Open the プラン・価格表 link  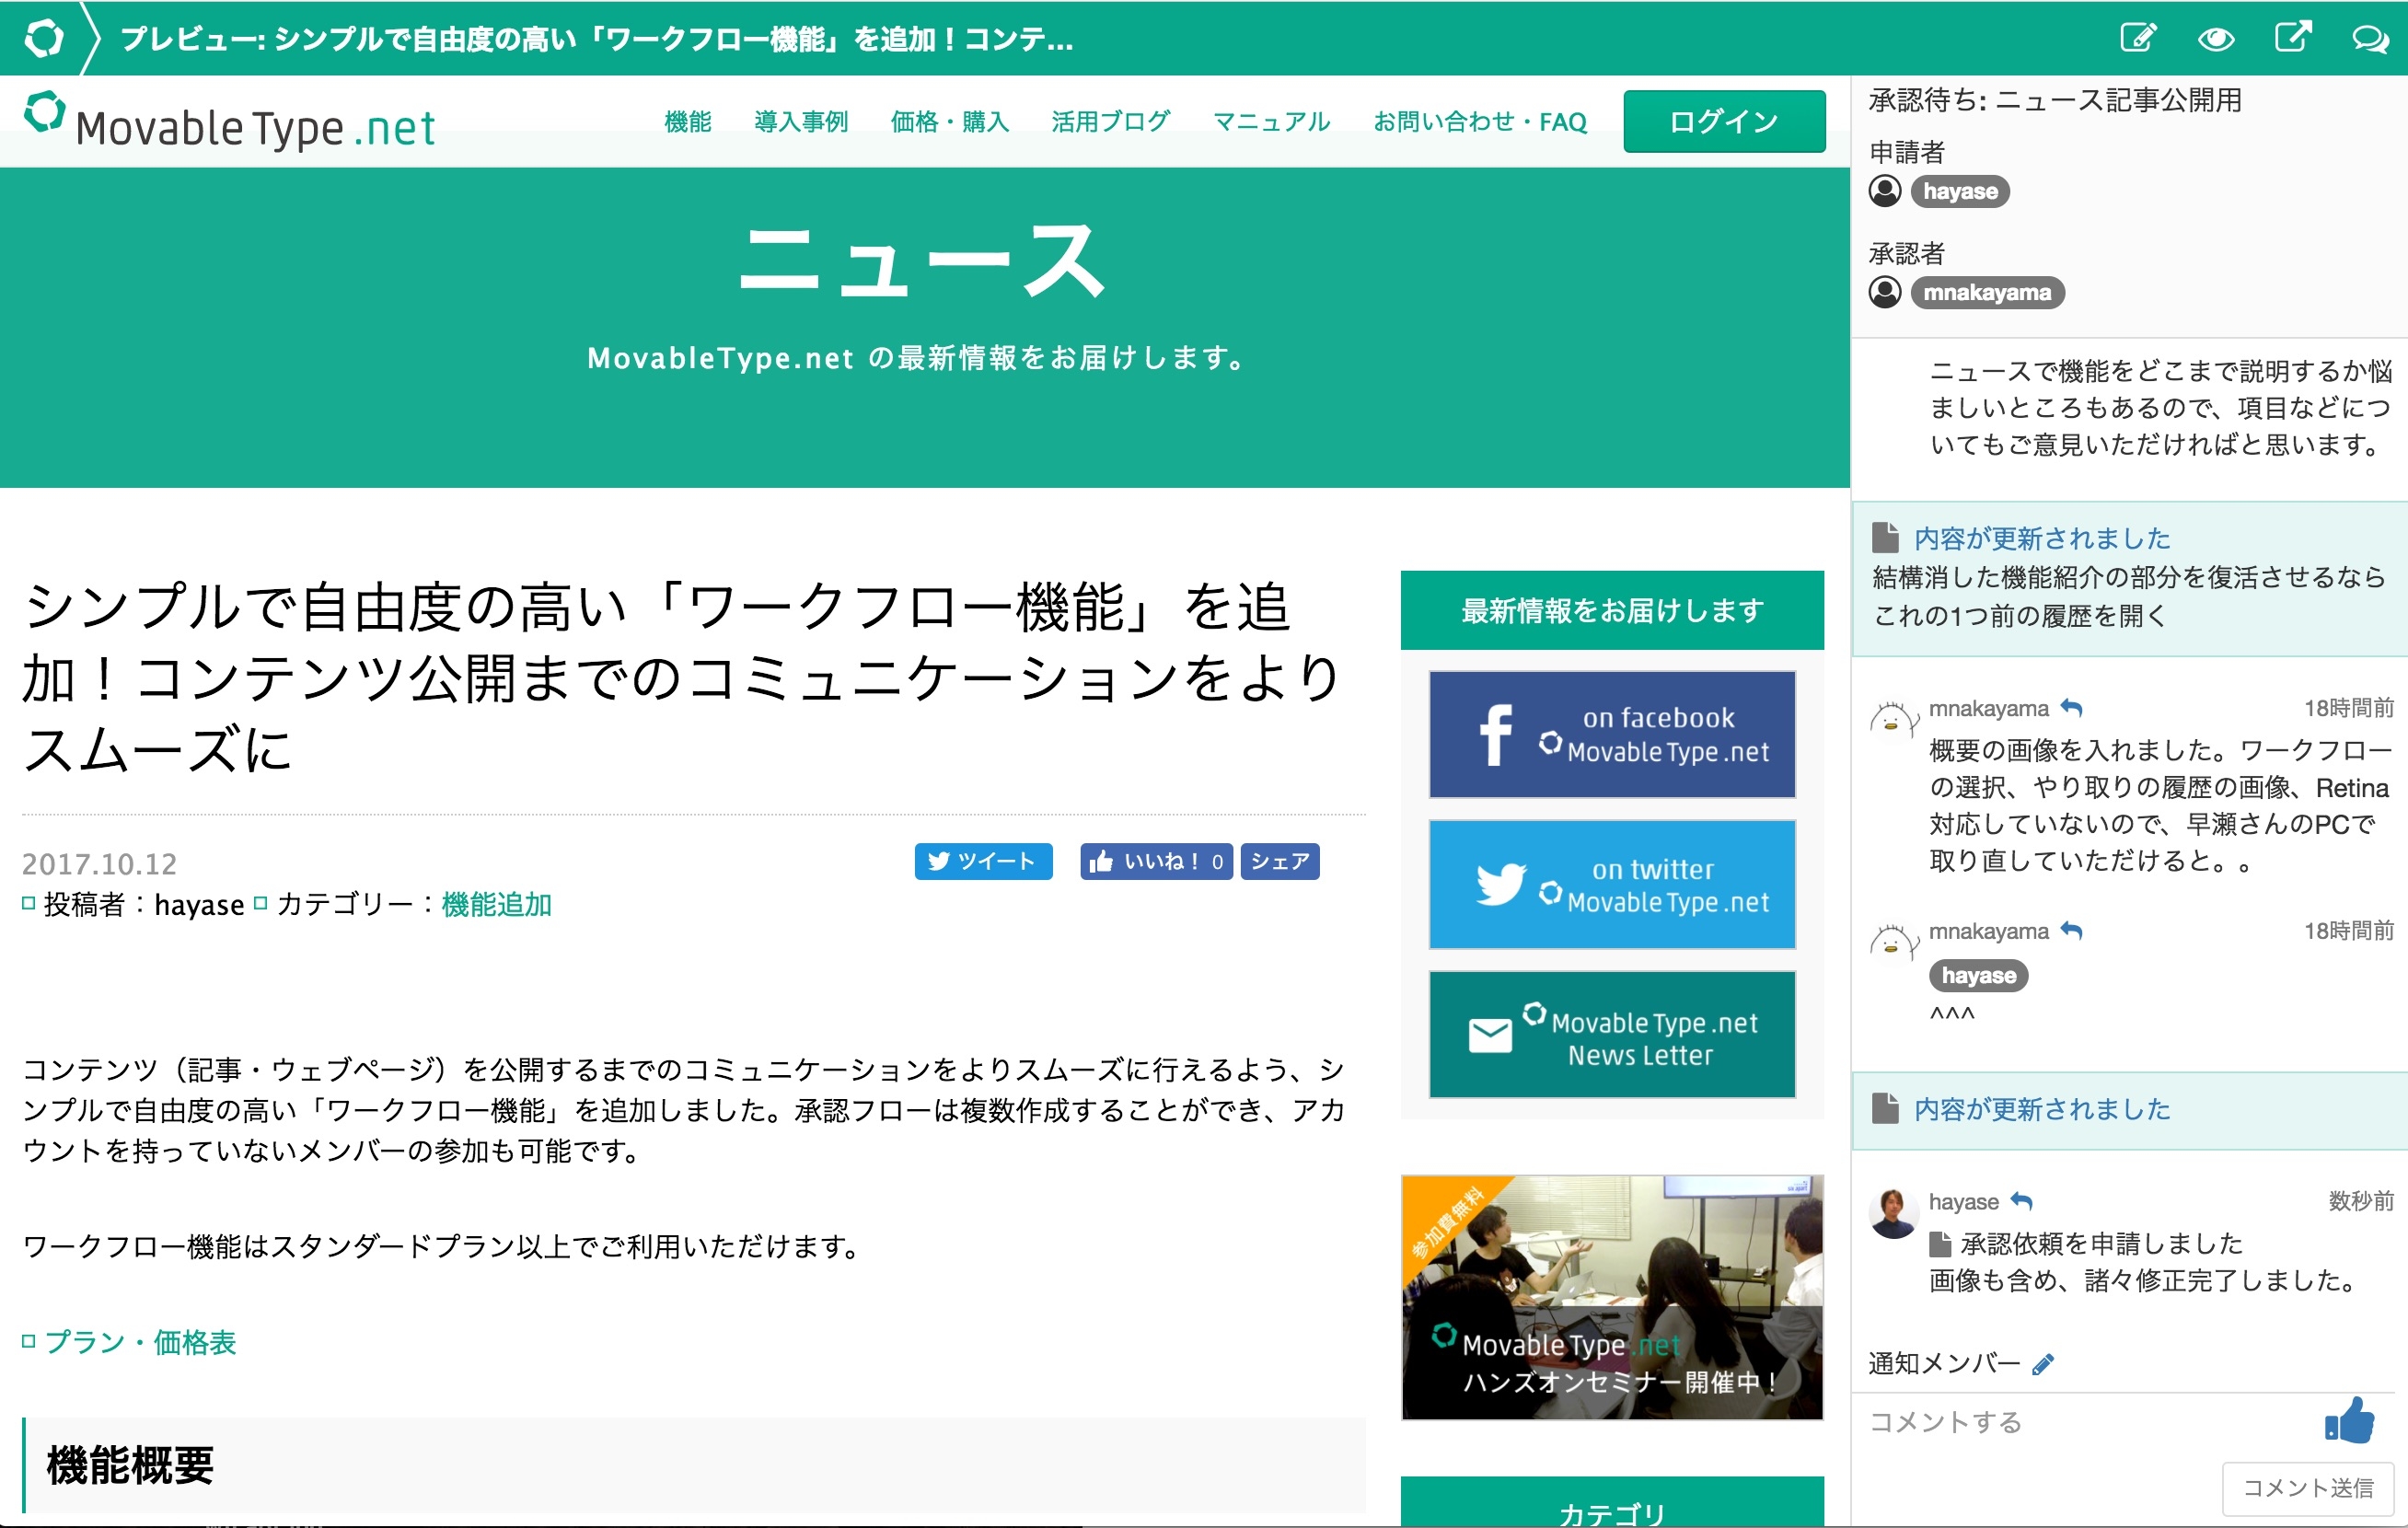click(x=140, y=1342)
